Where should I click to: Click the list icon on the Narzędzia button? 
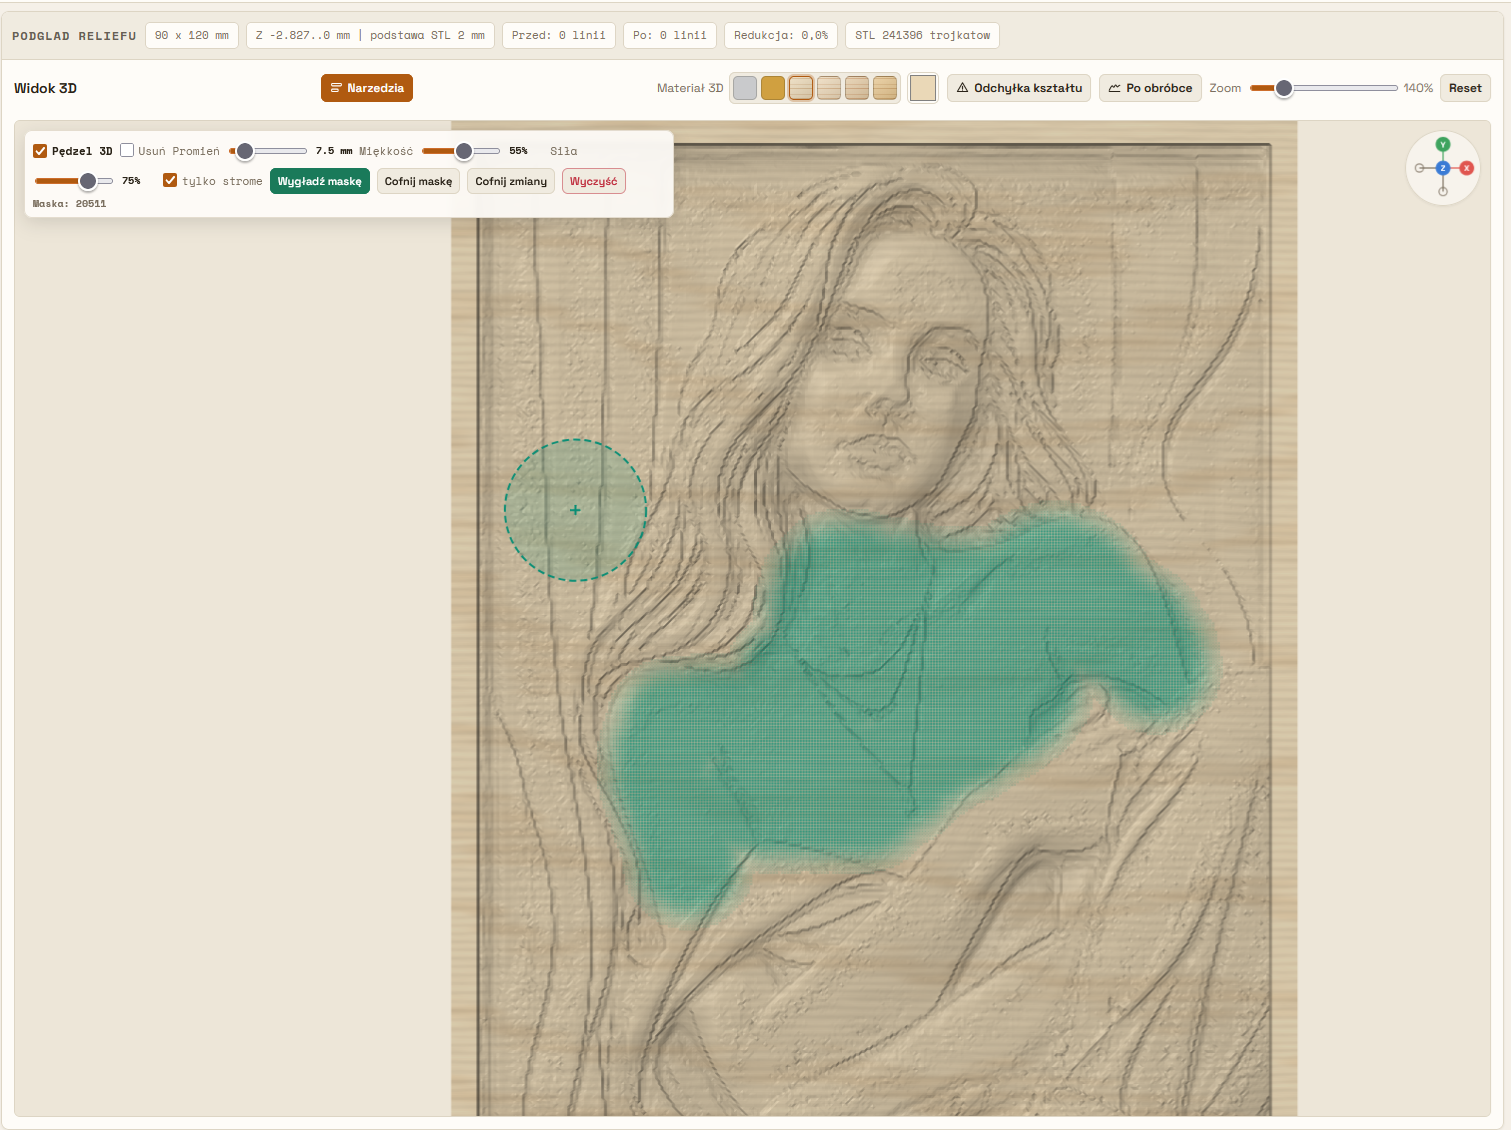(336, 88)
